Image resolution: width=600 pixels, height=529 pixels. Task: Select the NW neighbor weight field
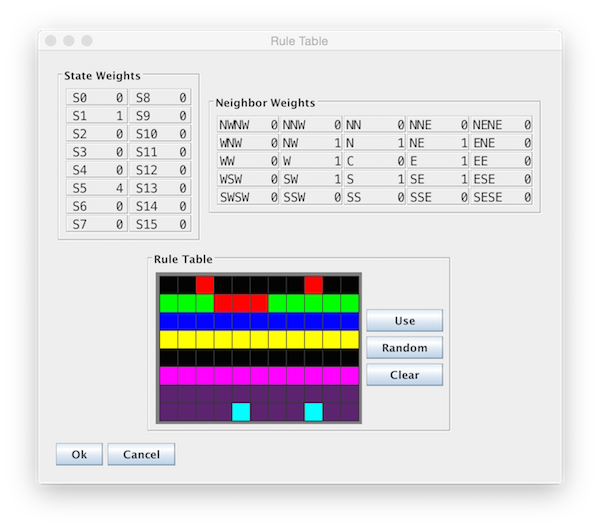point(311,142)
